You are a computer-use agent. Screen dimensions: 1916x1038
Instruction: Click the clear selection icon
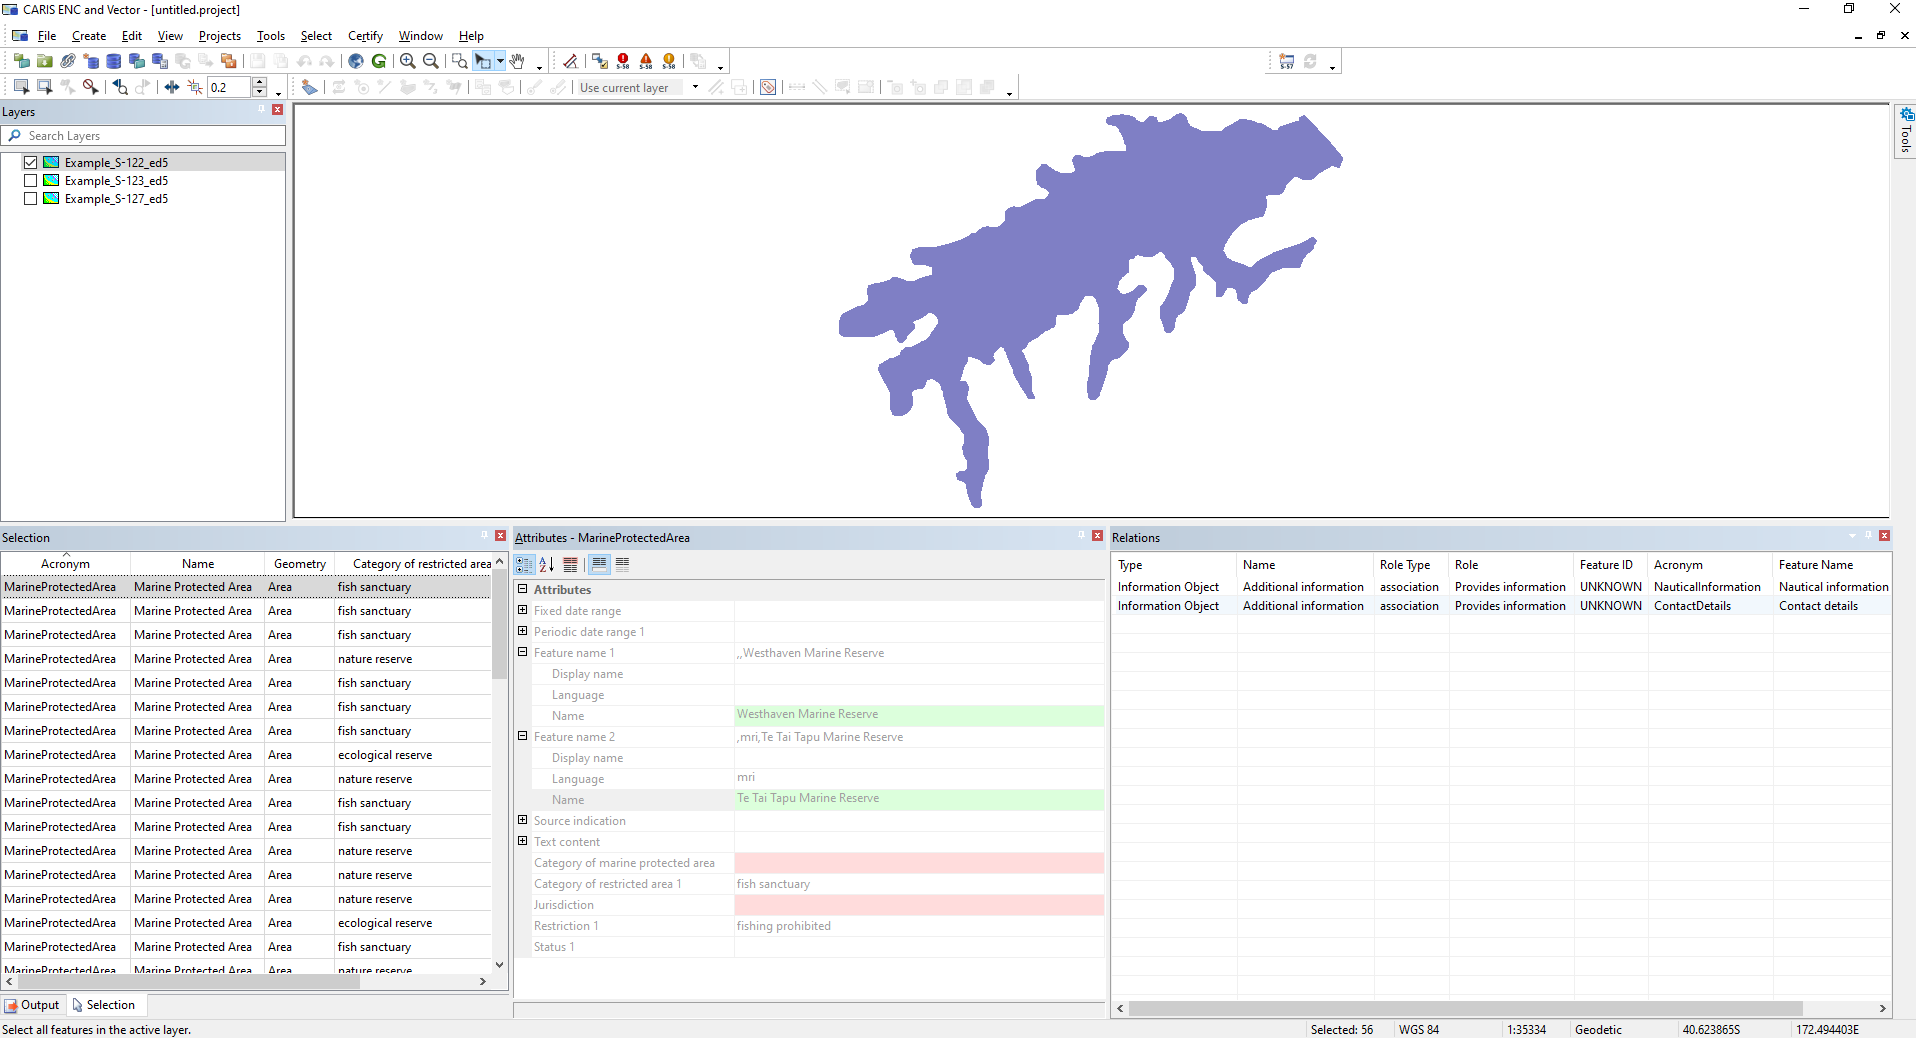click(90, 87)
